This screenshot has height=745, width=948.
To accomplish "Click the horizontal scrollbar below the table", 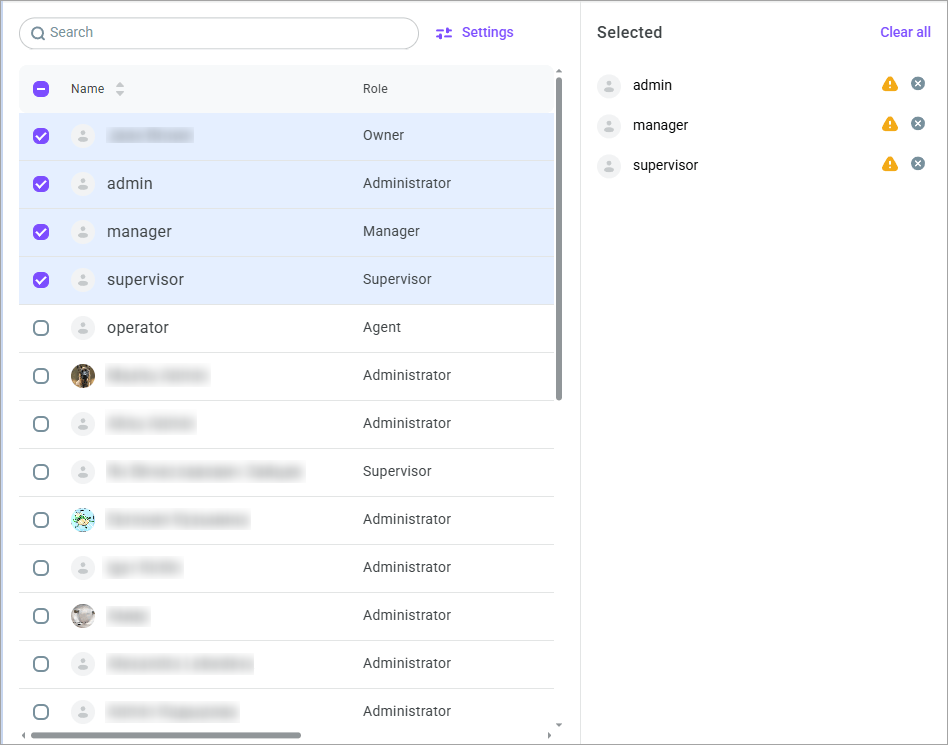I will [166, 735].
